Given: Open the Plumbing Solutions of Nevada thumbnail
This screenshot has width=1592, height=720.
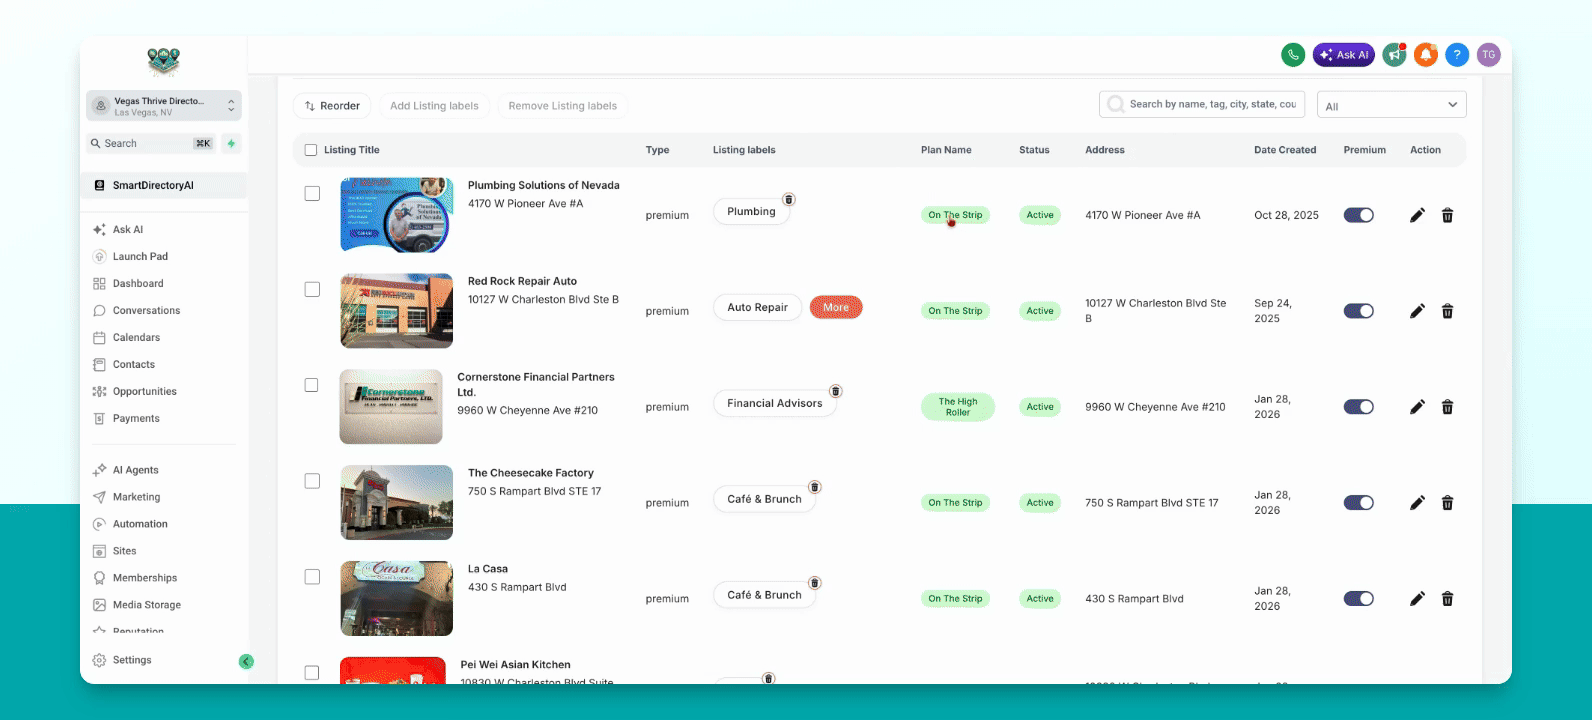Looking at the screenshot, I should [397, 215].
